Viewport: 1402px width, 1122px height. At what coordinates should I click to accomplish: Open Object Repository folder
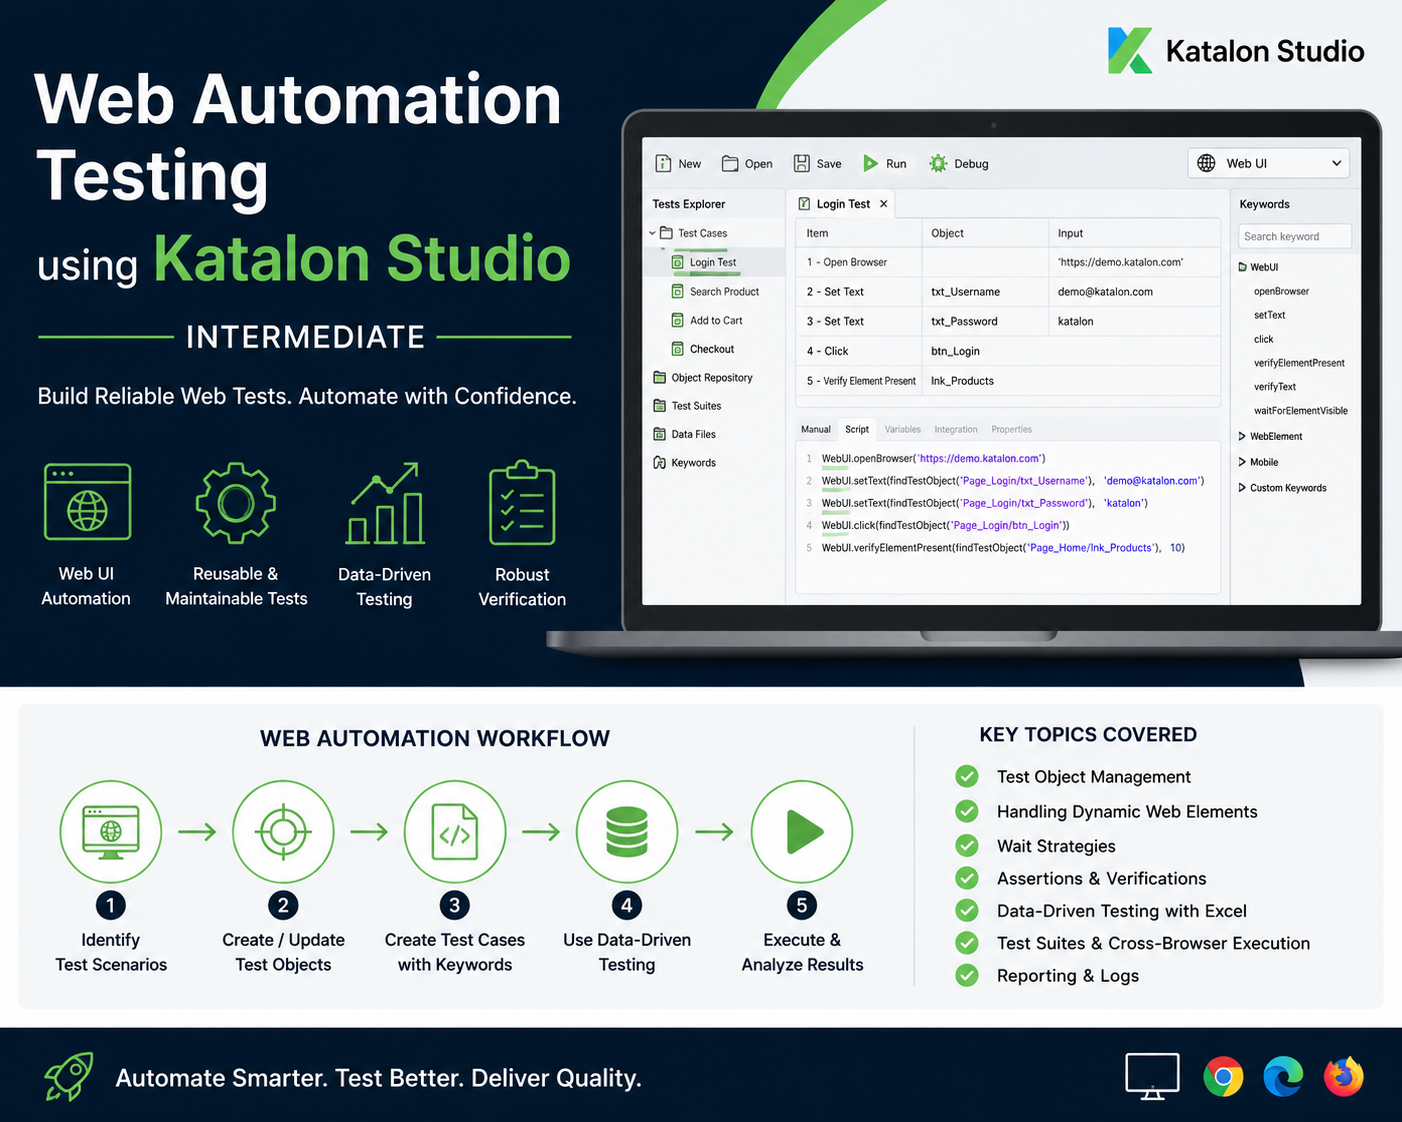pyautogui.click(x=712, y=377)
